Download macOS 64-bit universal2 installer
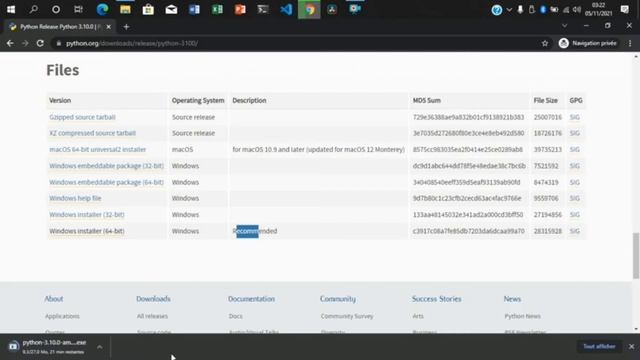 tap(98, 149)
